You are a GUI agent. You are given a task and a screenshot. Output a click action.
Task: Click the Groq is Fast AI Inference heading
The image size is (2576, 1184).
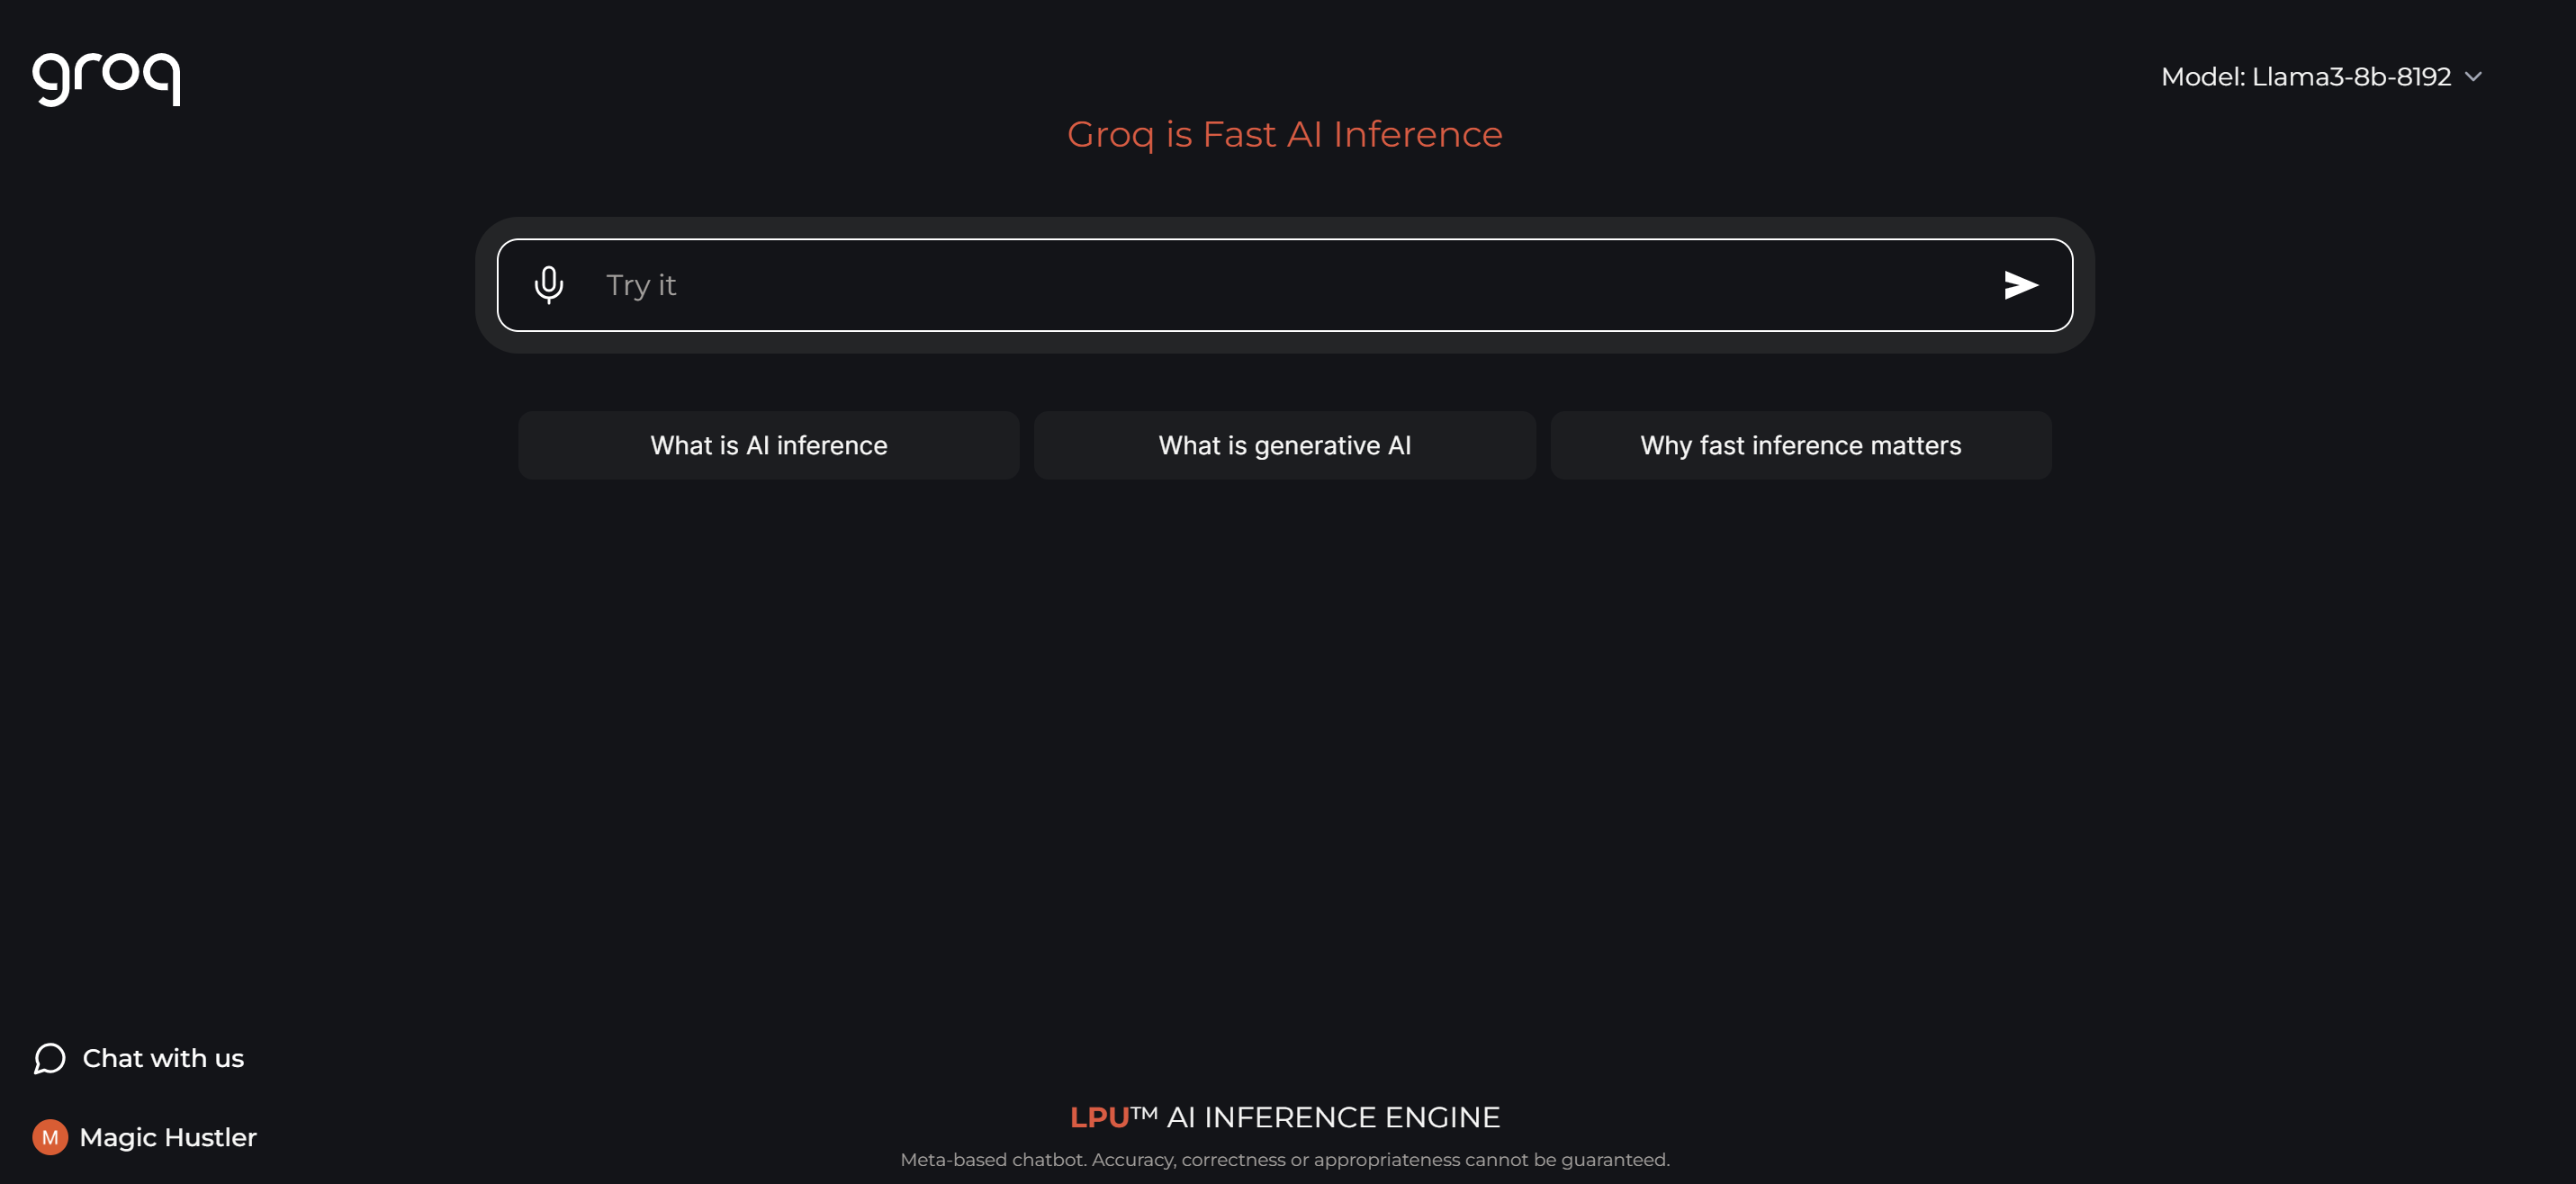(x=1284, y=134)
